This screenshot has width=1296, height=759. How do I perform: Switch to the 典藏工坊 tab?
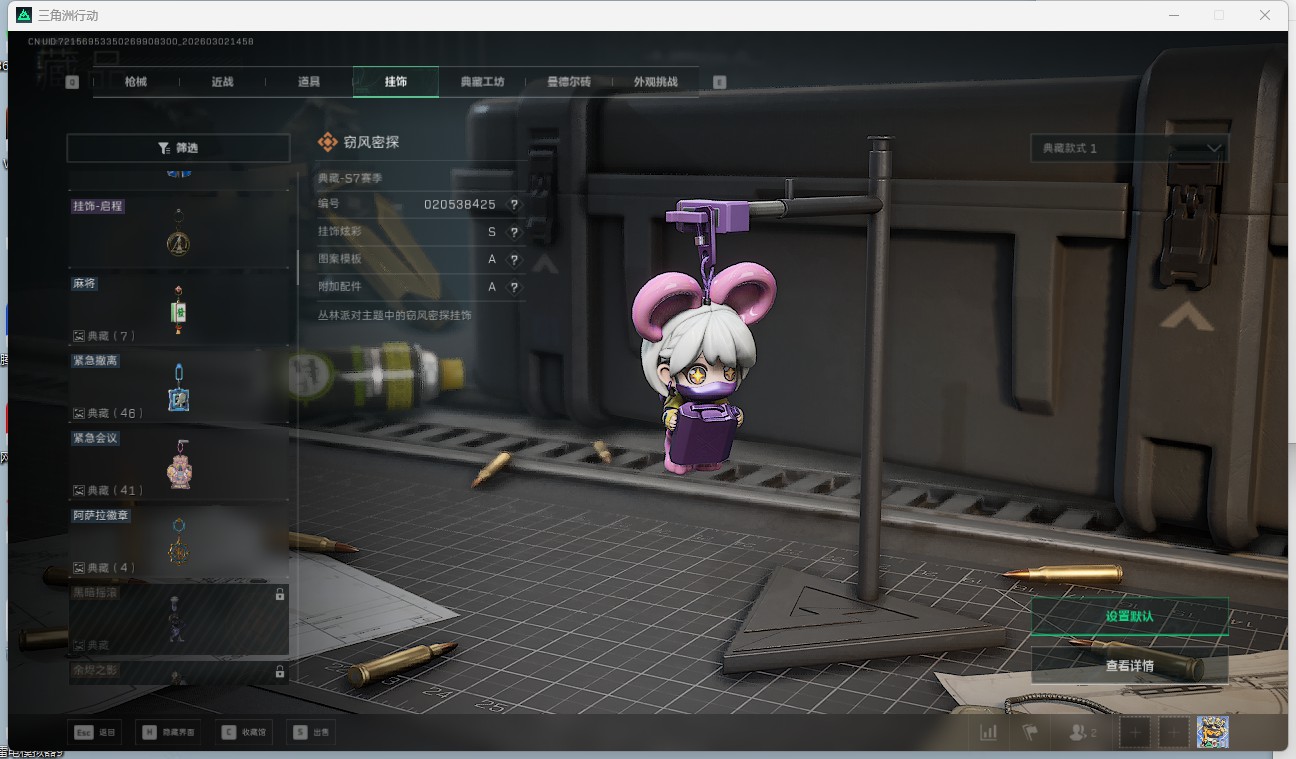tap(482, 82)
